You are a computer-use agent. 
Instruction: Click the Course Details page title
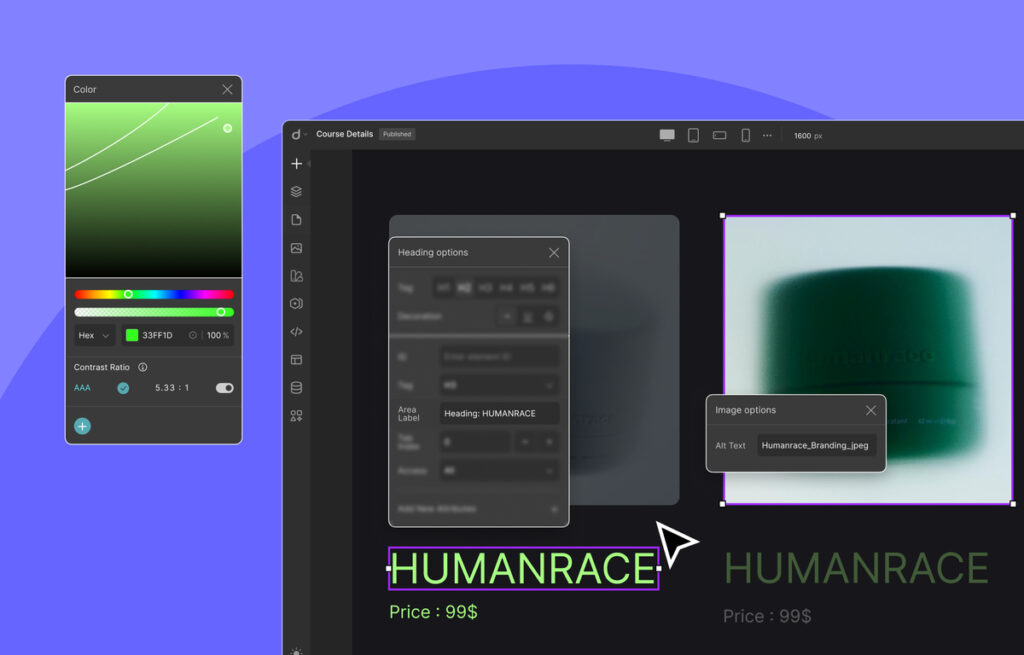point(344,134)
